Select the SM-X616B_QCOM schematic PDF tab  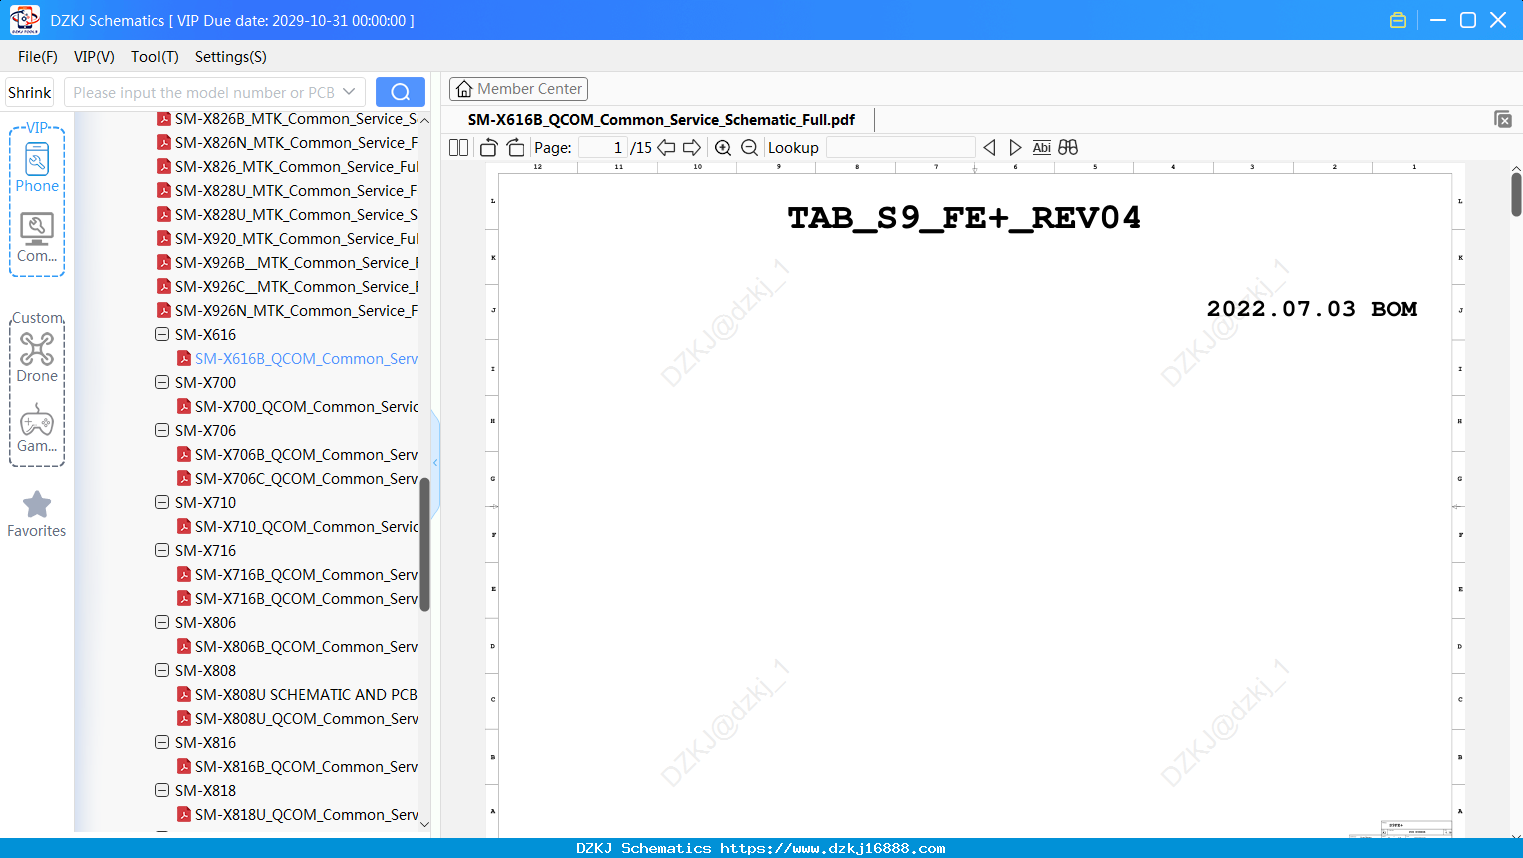point(661,120)
